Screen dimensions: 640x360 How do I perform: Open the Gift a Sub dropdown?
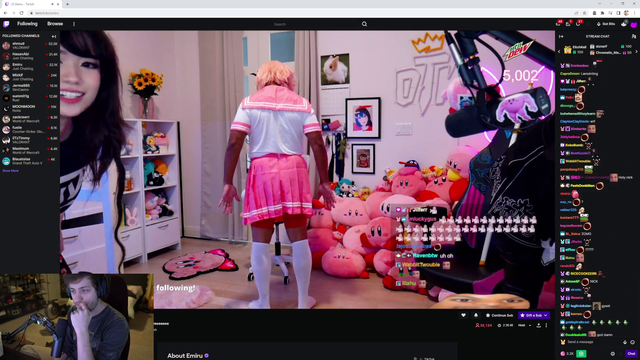(534, 315)
